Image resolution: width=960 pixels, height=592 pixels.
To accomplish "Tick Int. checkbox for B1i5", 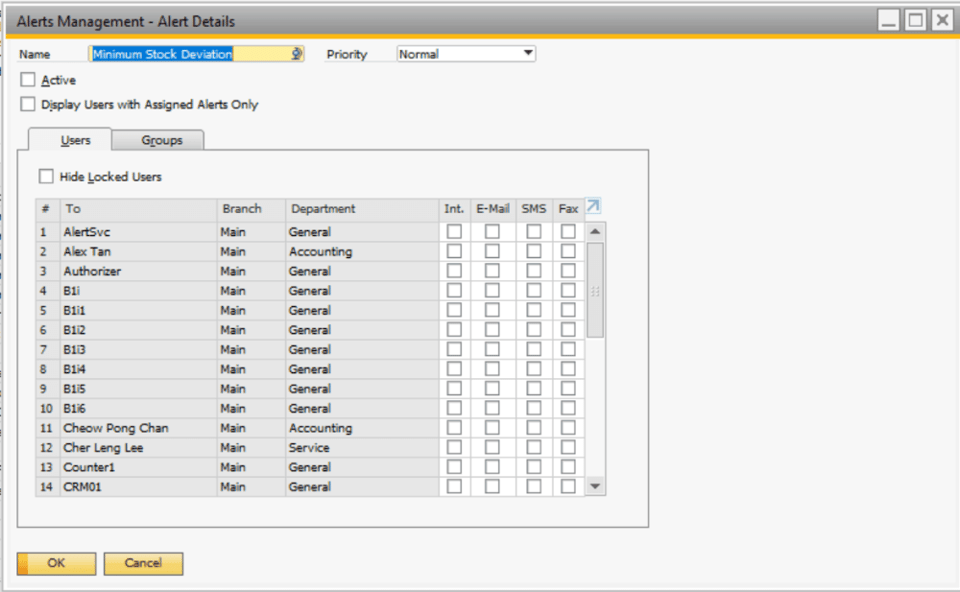I will pos(454,388).
